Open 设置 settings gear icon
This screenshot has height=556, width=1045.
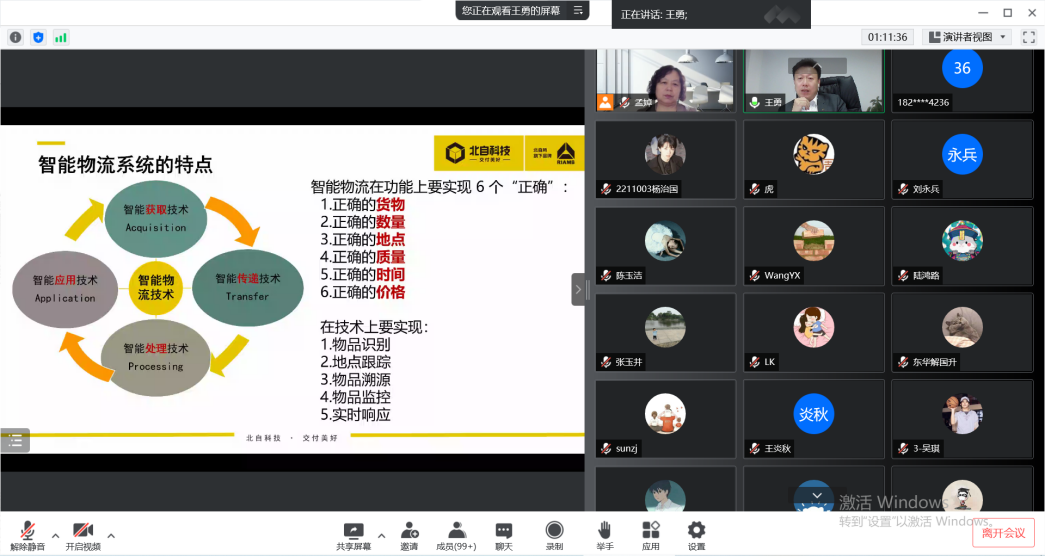(696, 530)
